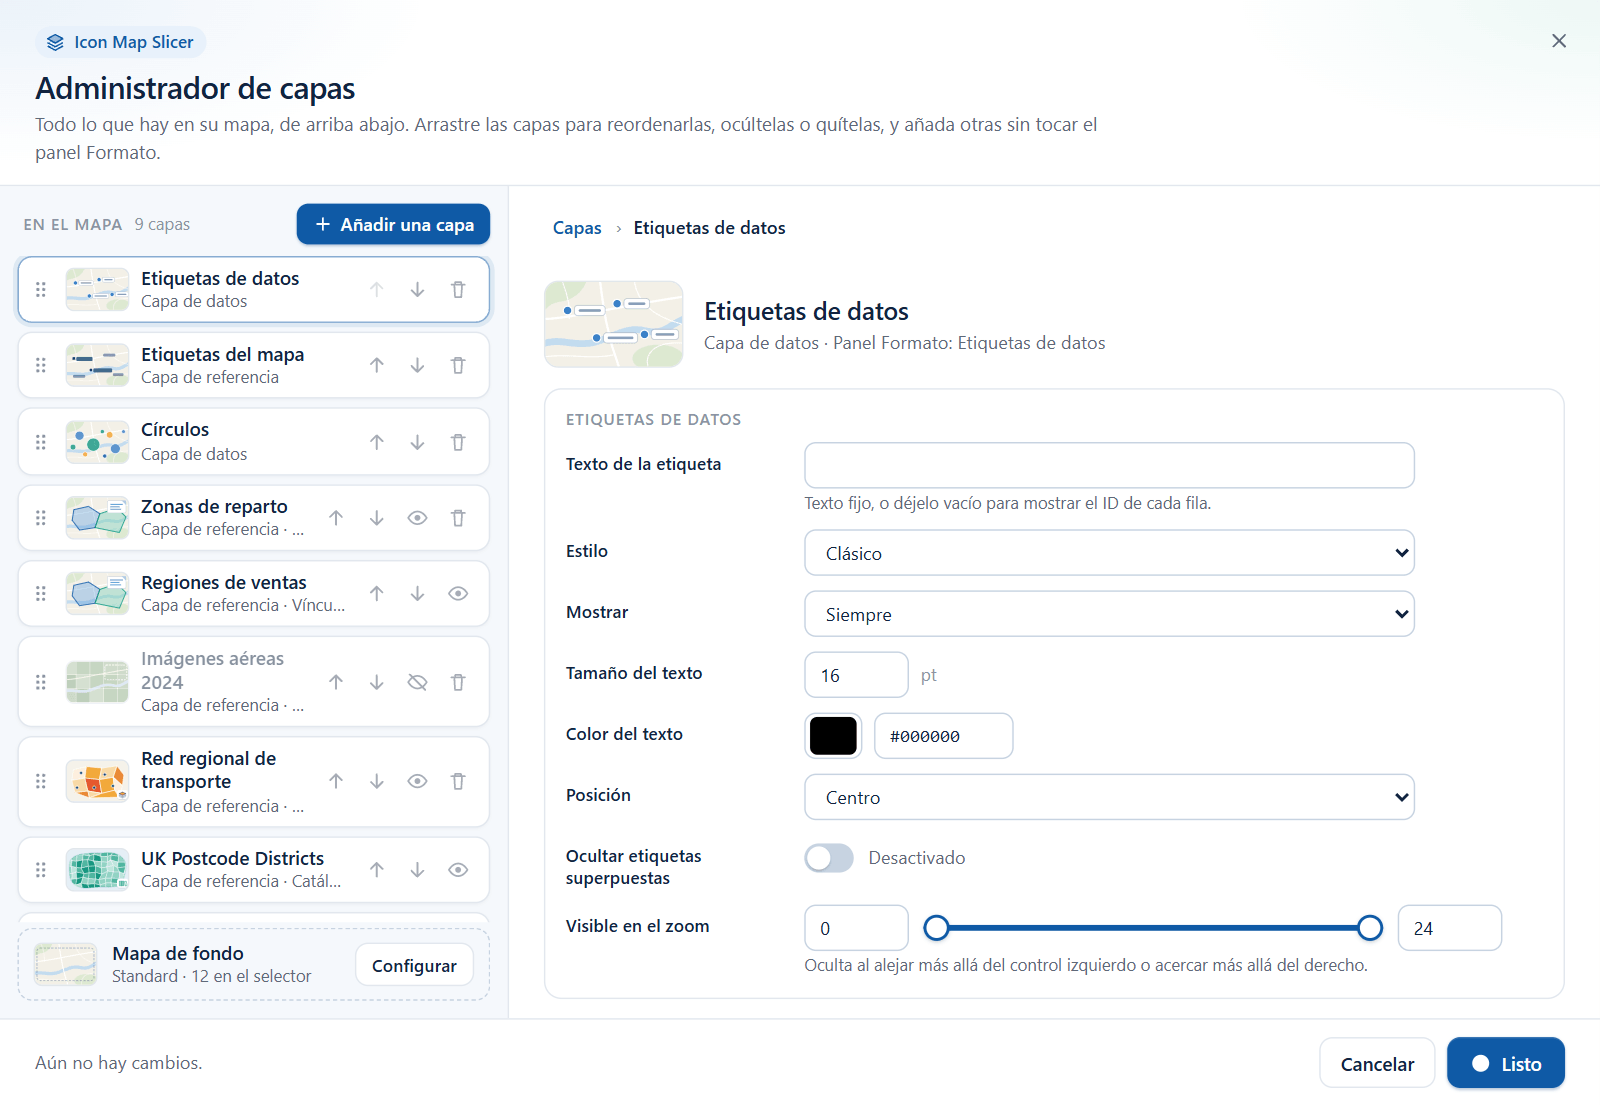The height and width of the screenshot is (1105, 1600).
Task: Move Regiones de ventas layer down
Action: [x=417, y=594]
